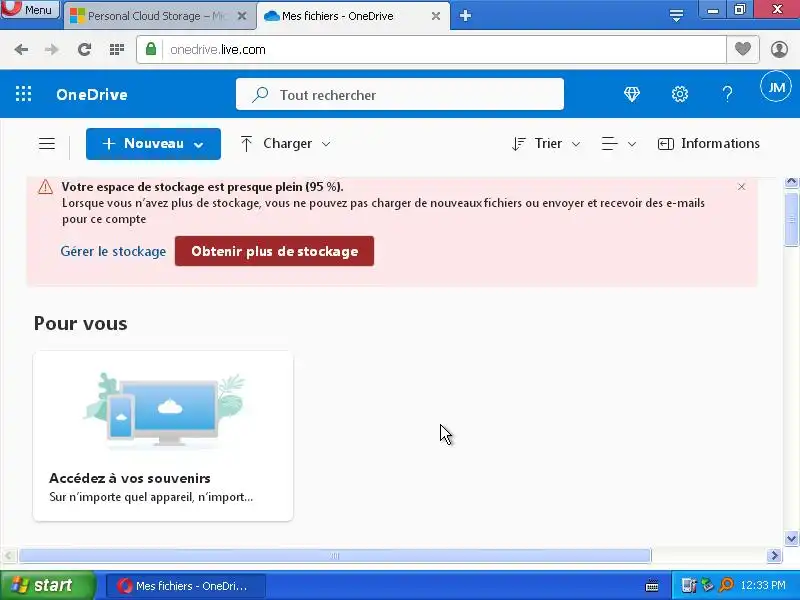Image resolution: width=800 pixels, height=600 pixels.
Task: Toggle the hamburger navigation pane
Action: coord(47,144)
